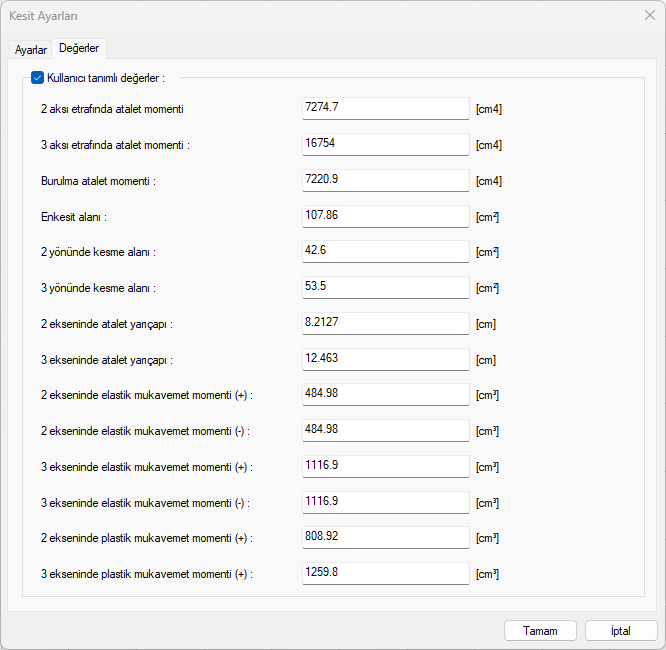Viewport: 666px width, 650px height.
Task: Switch to the Ayarlar tab
Action: click(x=31, y=49)
